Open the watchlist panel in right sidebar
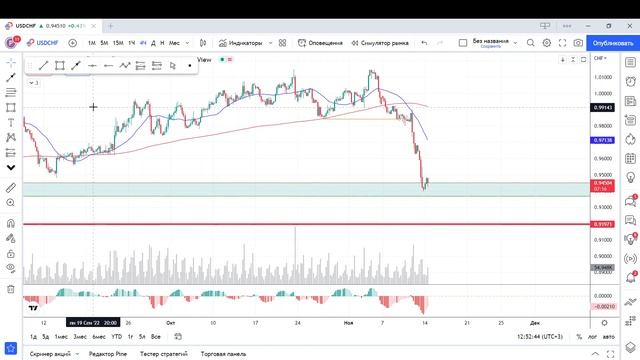Image resolution: width=640 pixels, height=360 pixels. click(x=631, y=62)
